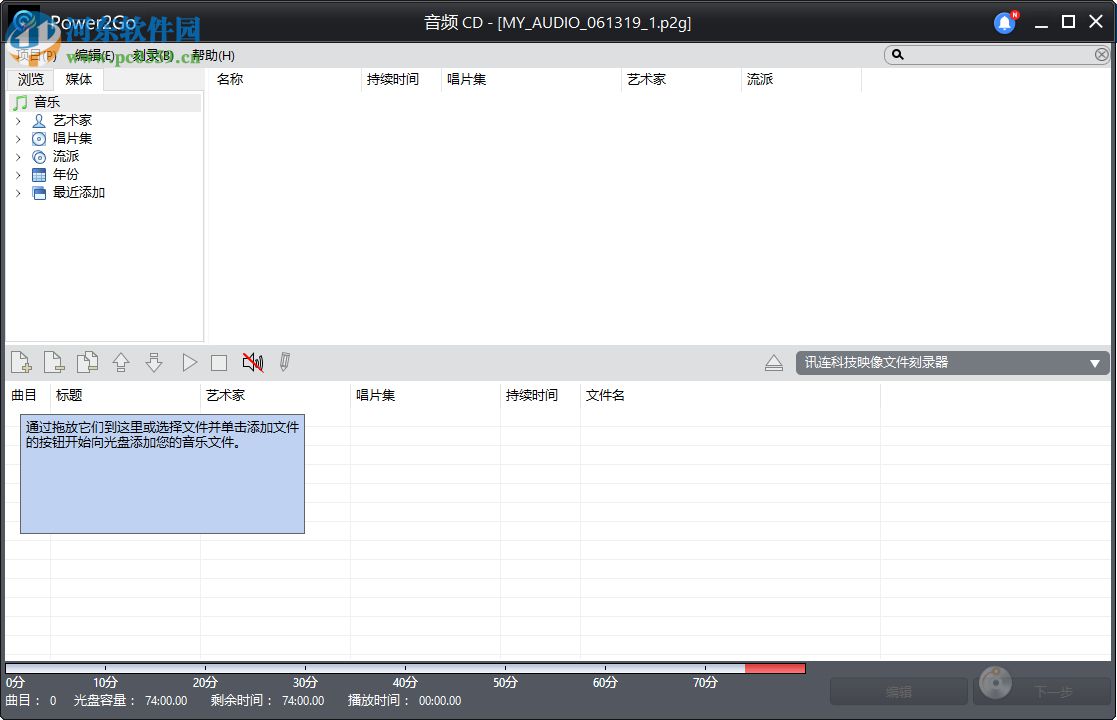Click the move track down arrow icon
This screenshot has width=1117, height=720.
coord(153,362)
